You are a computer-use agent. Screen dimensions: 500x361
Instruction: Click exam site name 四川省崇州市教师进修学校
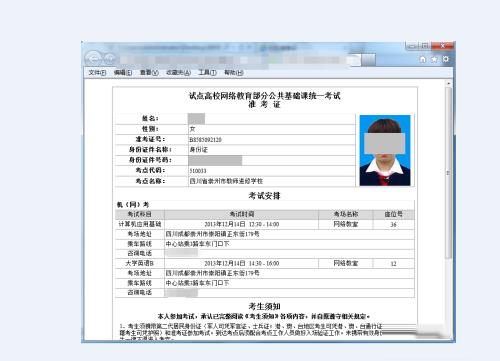(226, 181)
